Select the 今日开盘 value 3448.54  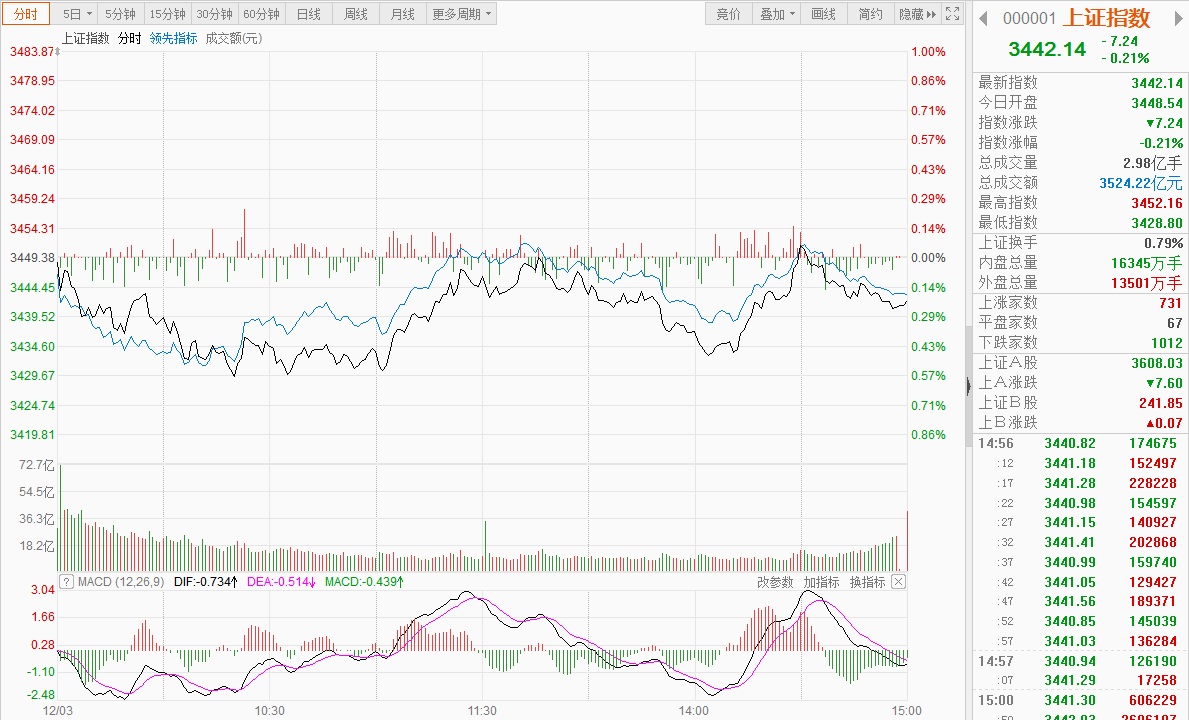pos(1157,103)
